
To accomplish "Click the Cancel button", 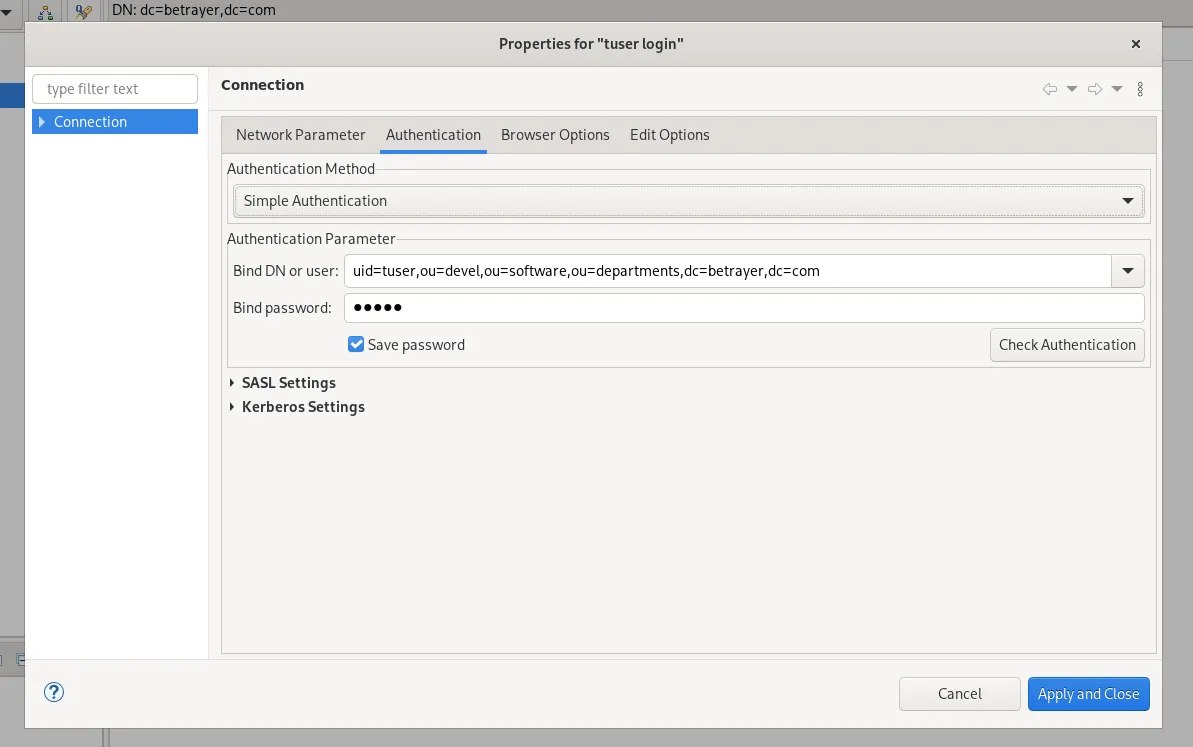I will [959, 694].
